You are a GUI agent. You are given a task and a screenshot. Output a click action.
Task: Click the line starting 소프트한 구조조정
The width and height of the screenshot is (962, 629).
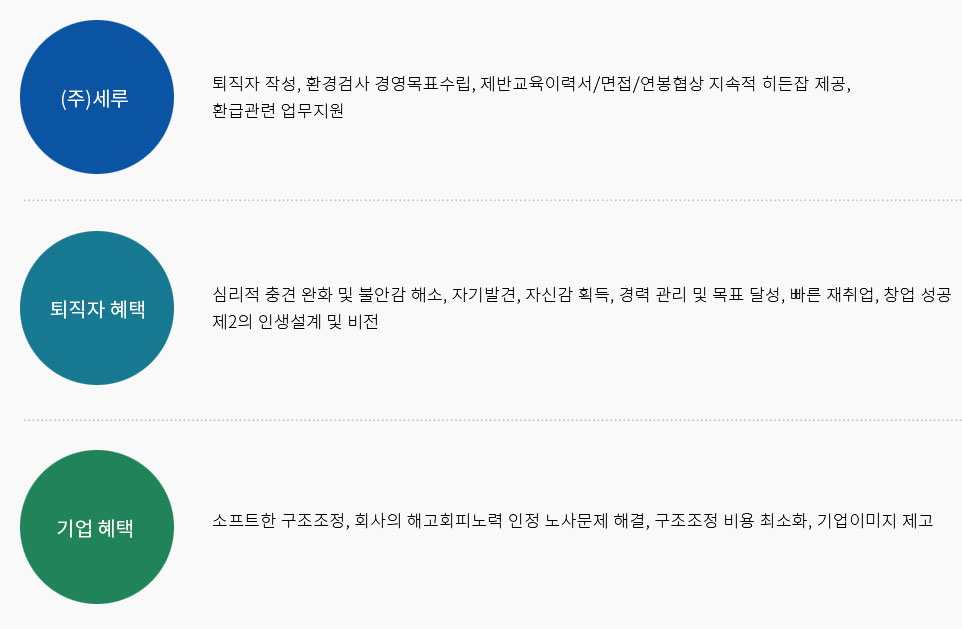tap(572, 521)
